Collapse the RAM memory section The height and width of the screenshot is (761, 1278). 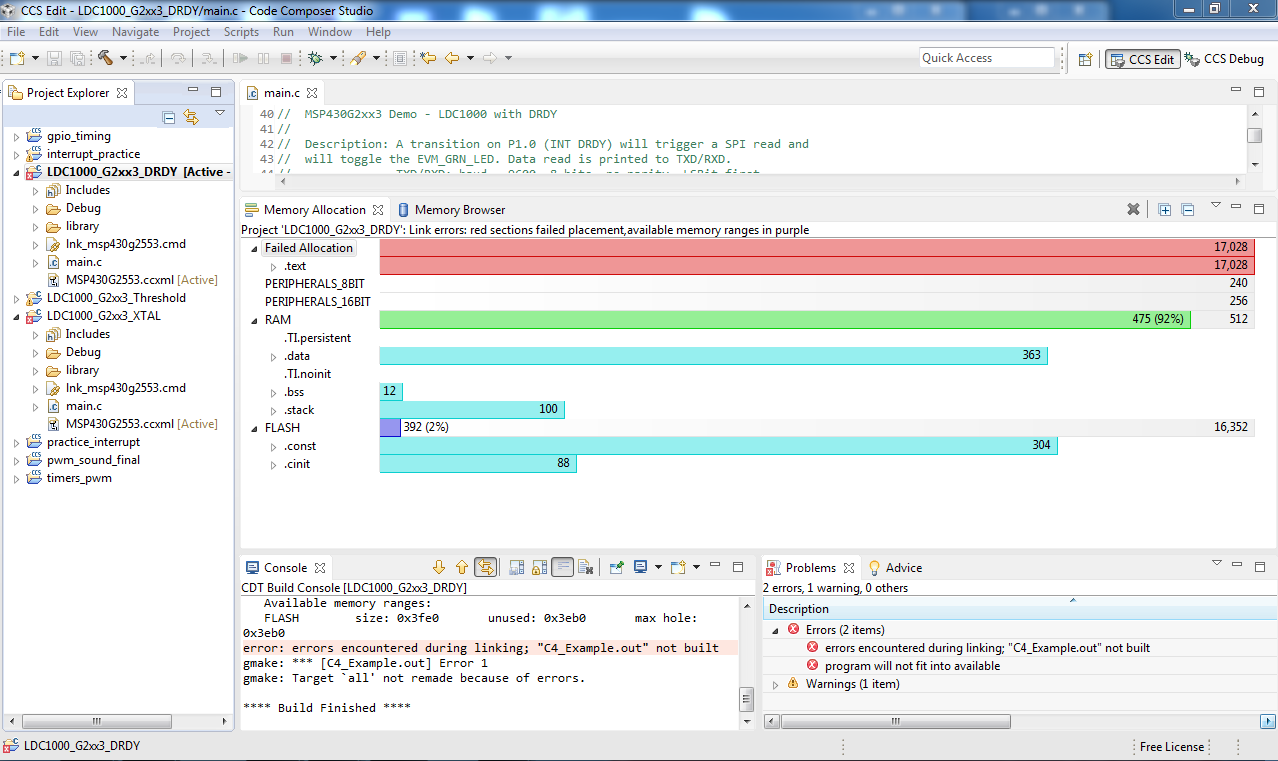pos(254,320)
